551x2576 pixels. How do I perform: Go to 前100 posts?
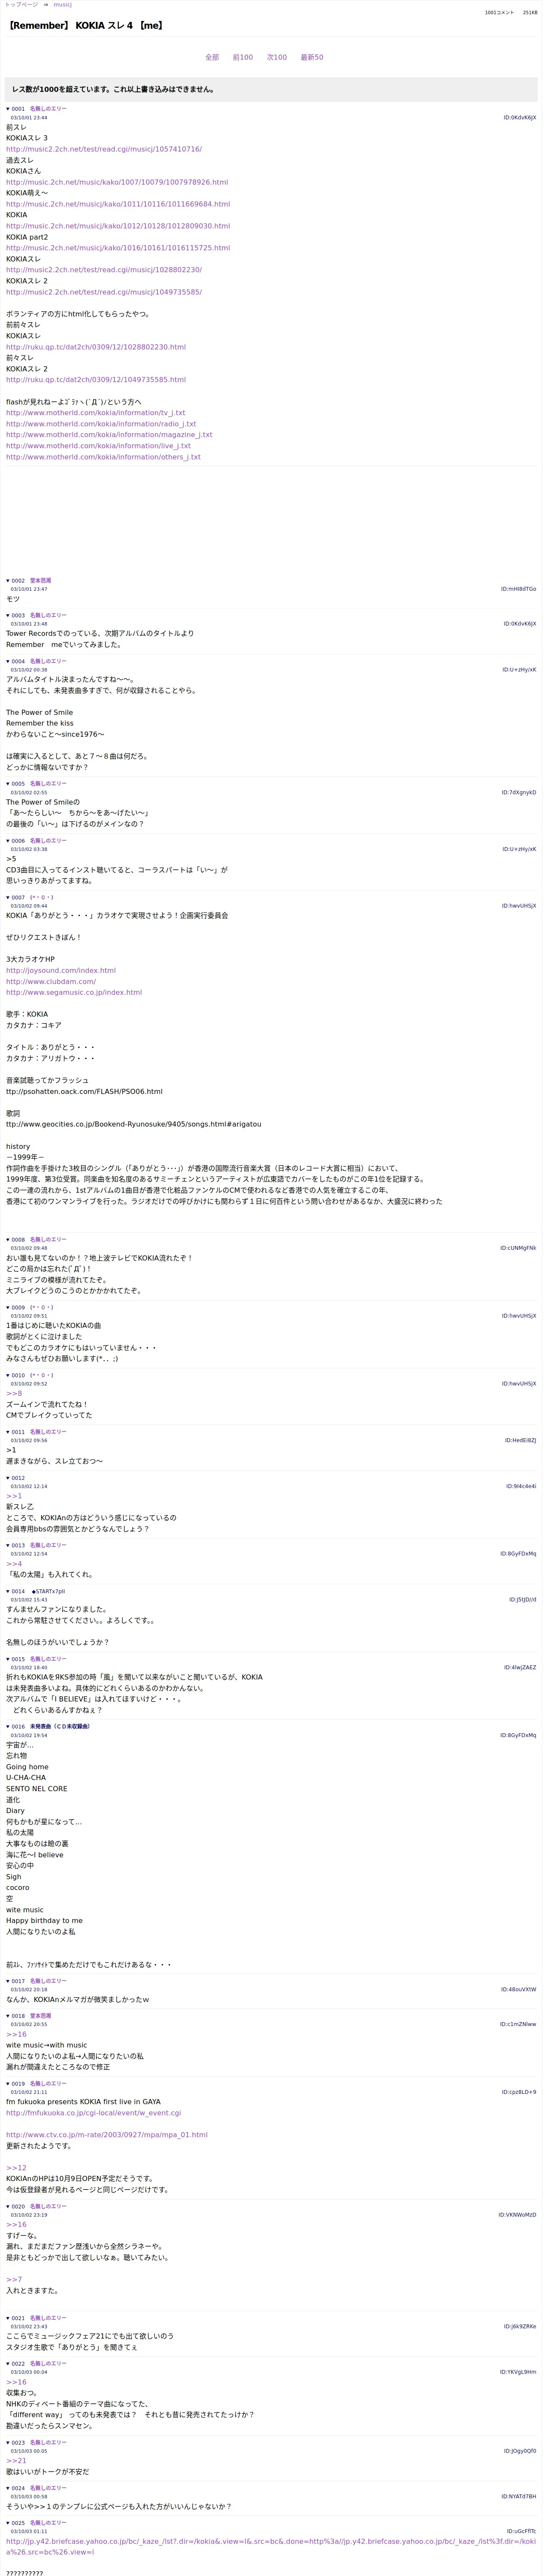243,57
